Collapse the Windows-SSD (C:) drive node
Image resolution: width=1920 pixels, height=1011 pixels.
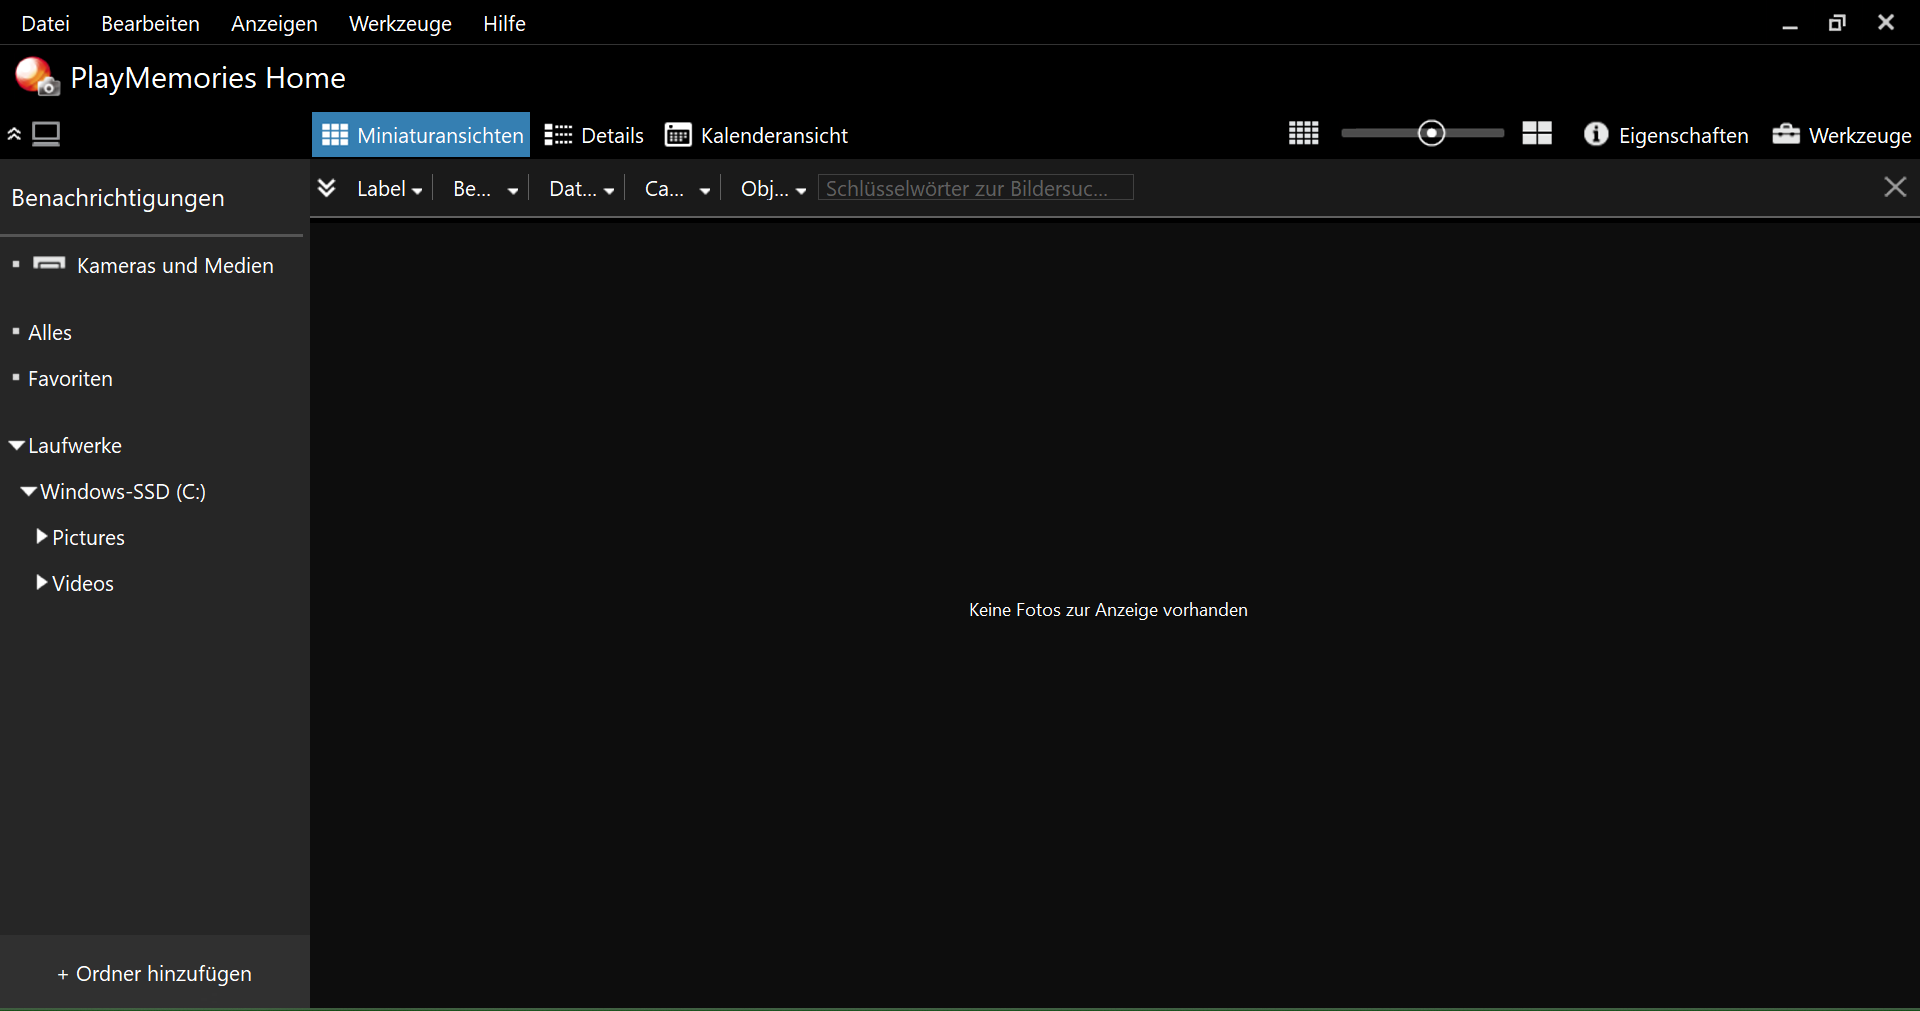point(29,491)
